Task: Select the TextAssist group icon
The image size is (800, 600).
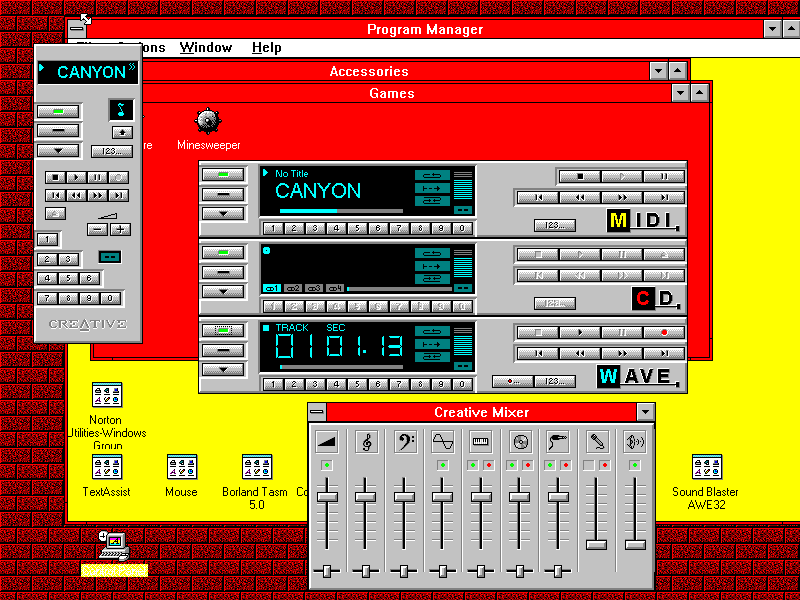Action: tap(107, 466)
